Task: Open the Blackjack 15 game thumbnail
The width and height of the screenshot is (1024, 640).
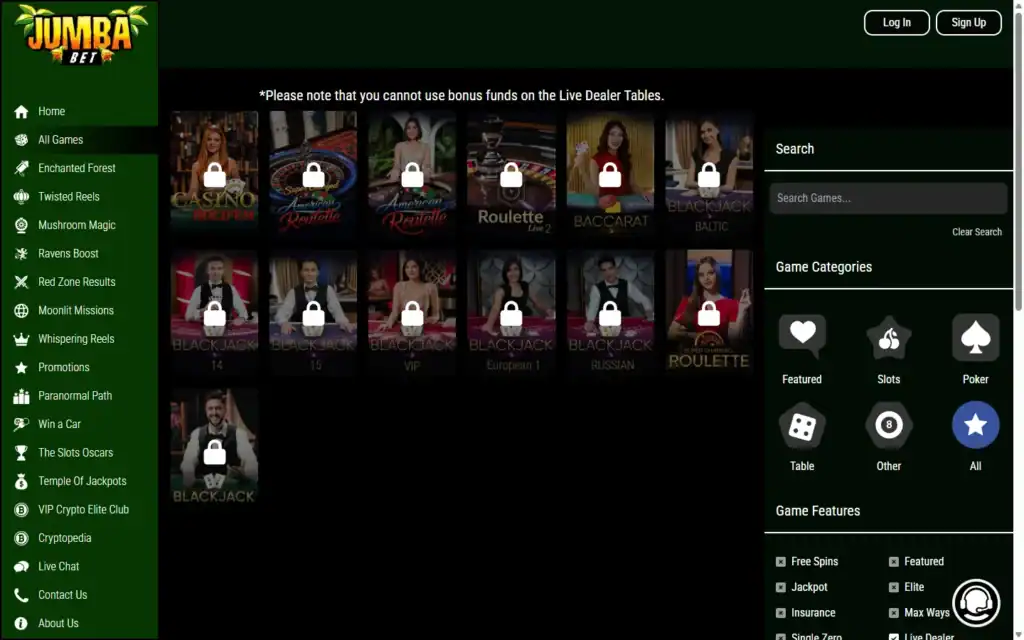Action: (313, 312)
